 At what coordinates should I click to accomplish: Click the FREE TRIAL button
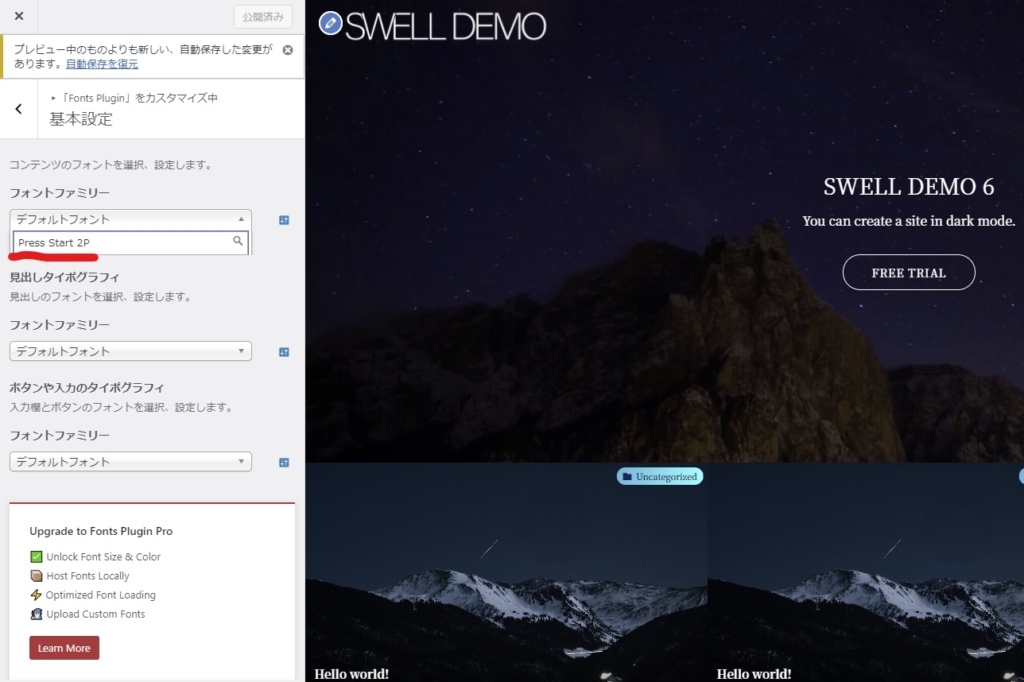(908, 272)
